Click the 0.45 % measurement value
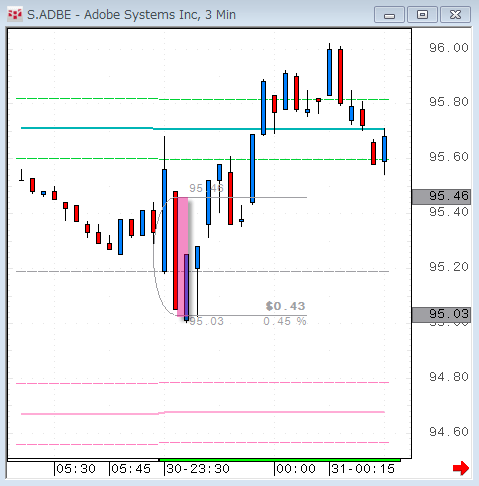The image size is (479, 486). (x=285, y=321)
